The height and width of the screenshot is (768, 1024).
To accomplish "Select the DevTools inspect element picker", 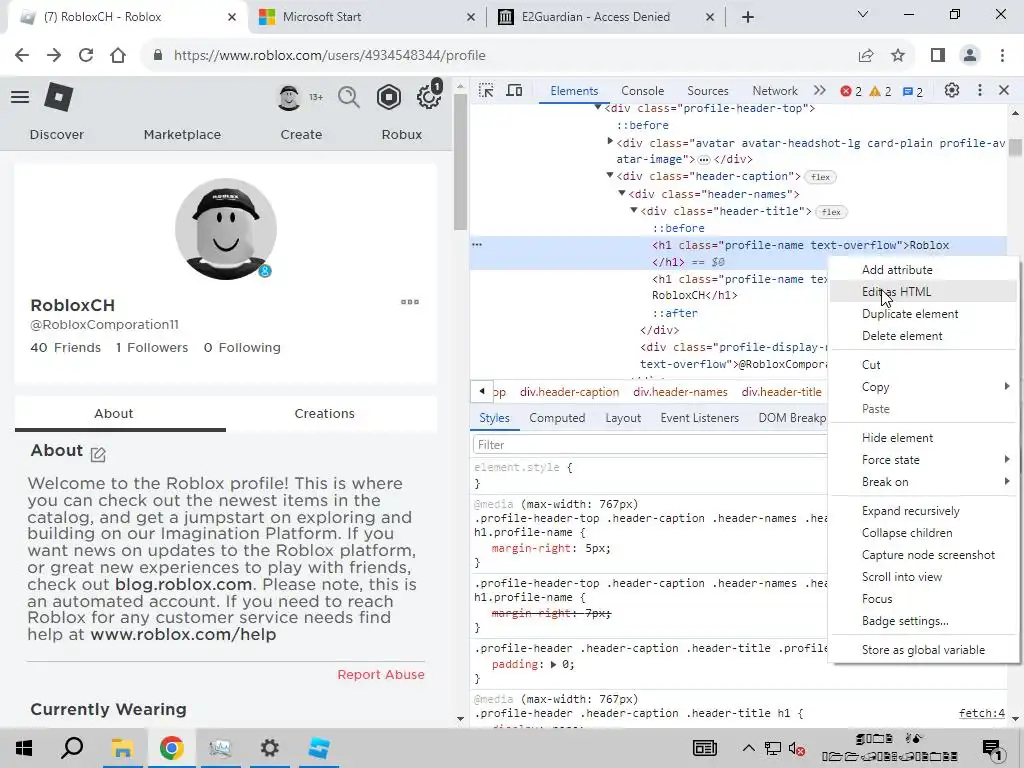I will coord(486,91).
